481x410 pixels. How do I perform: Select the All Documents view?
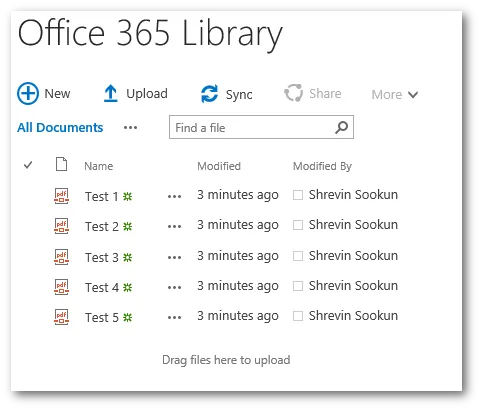[x=60, y=128]
